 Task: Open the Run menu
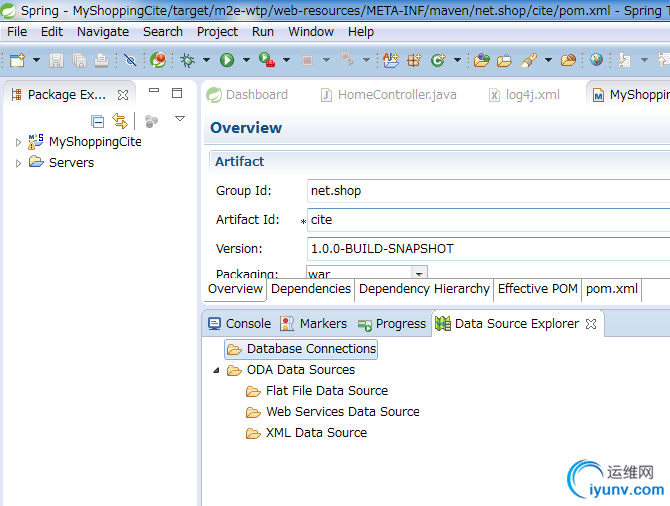[263, 32]
